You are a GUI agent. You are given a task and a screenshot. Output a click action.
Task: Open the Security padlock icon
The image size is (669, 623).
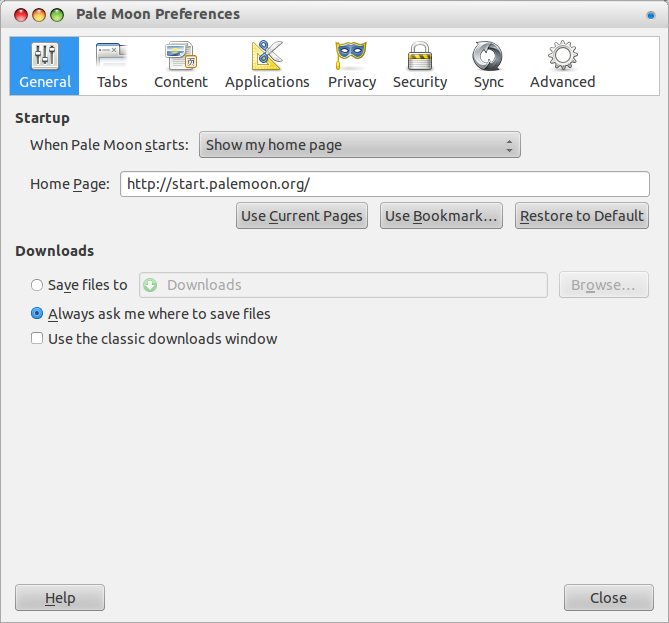[420, 55]
